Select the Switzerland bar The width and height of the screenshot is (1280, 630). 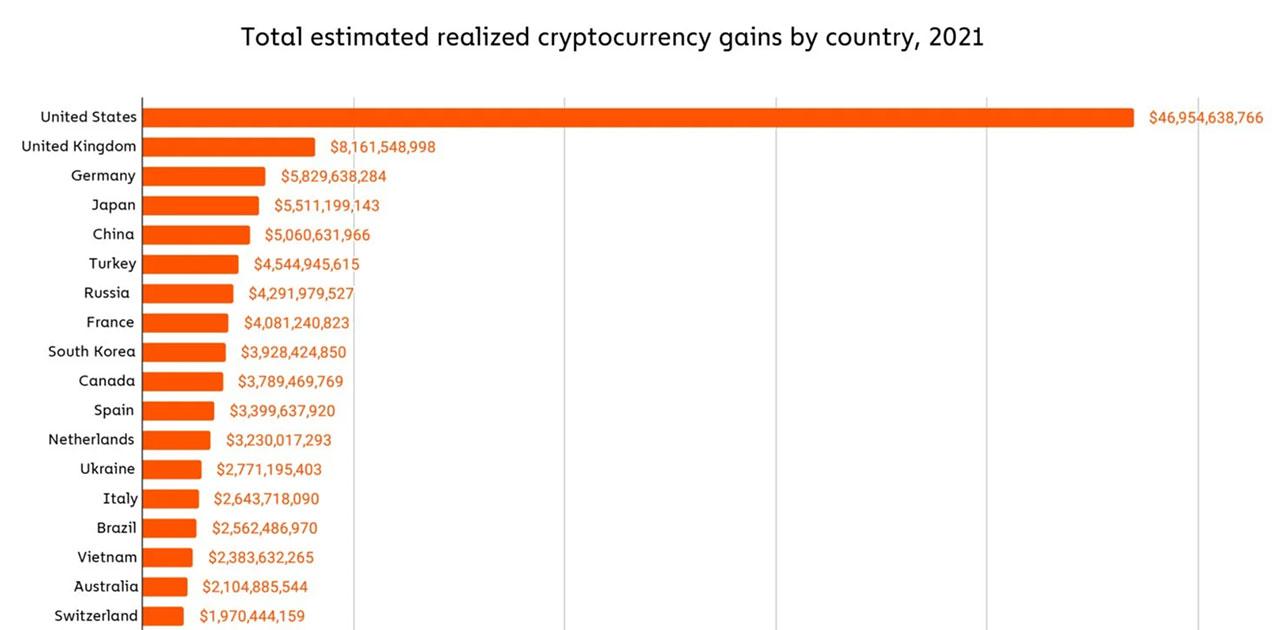(164, 616)
